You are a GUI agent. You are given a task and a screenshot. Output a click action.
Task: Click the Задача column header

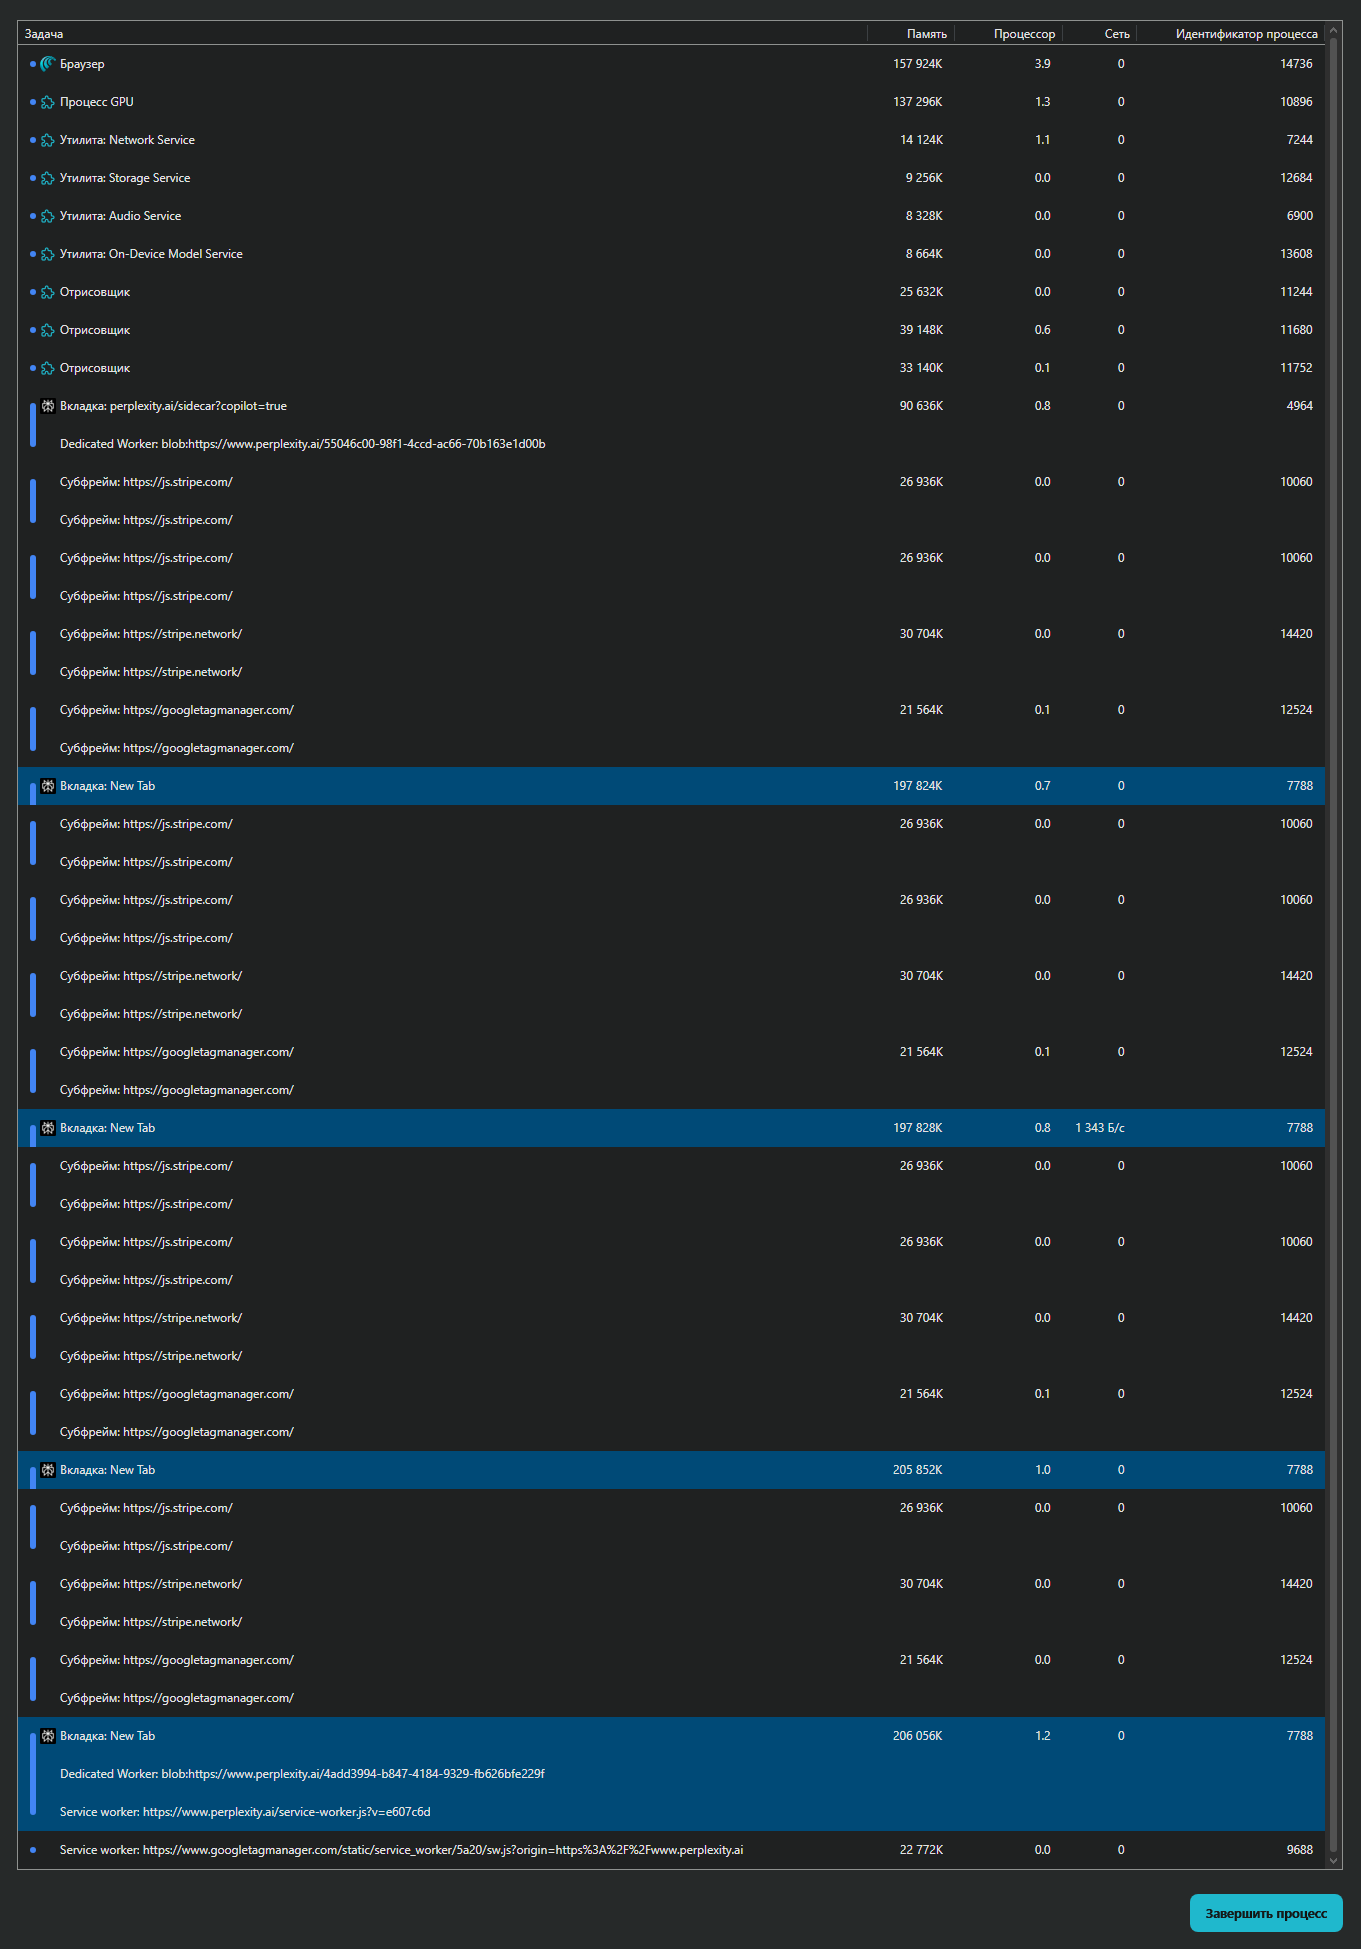[44, 34]
